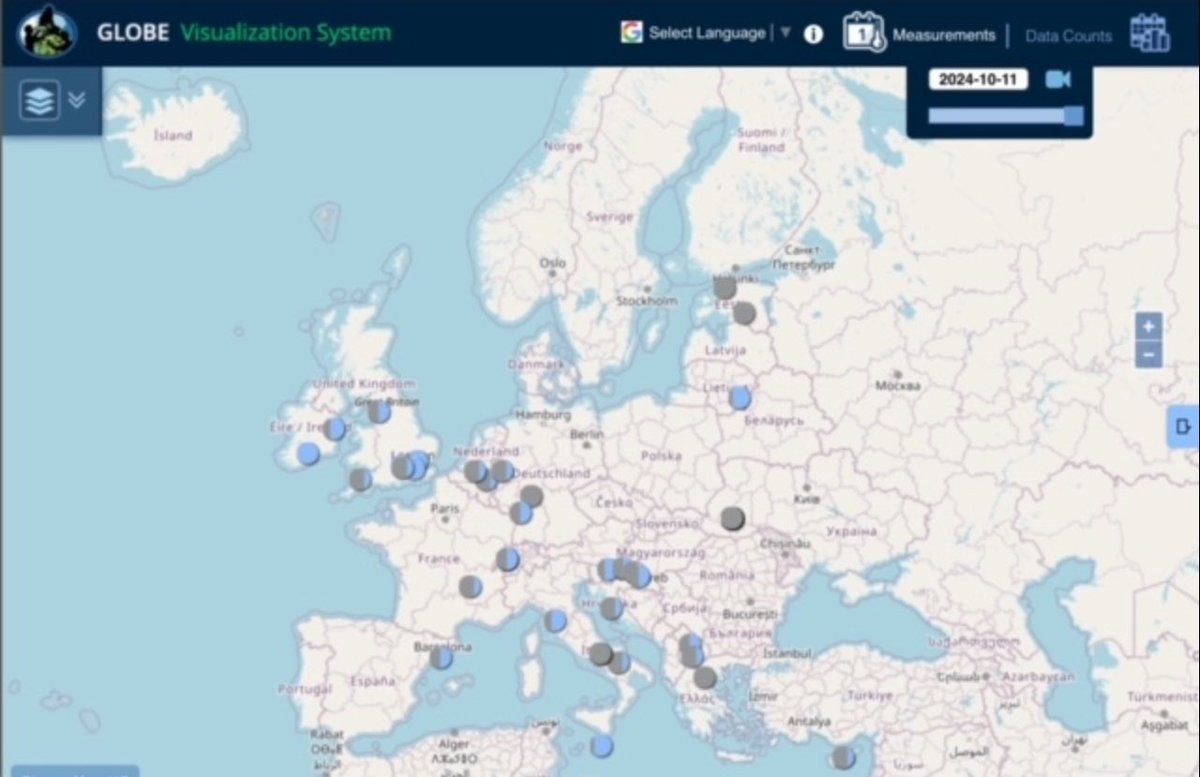The image size is (1200, 777).
Task: Click the GLOBE program logo
Action: click(x=47, y=32)
